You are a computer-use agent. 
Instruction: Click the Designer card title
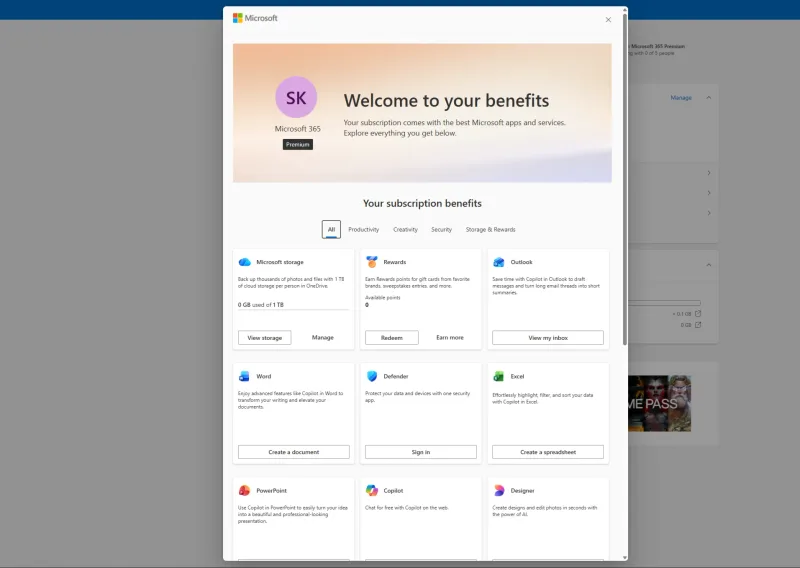(522, 490)
